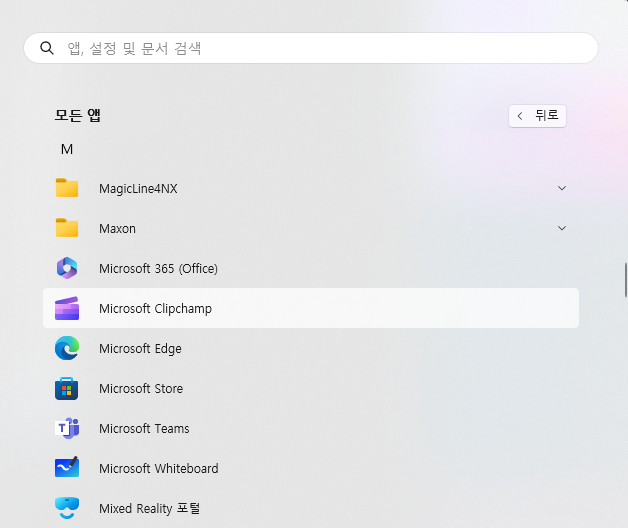This screenshot has height=528, width=628.
Task: Click the Microsoft Edge label
Action: click(x=140, y=349)
